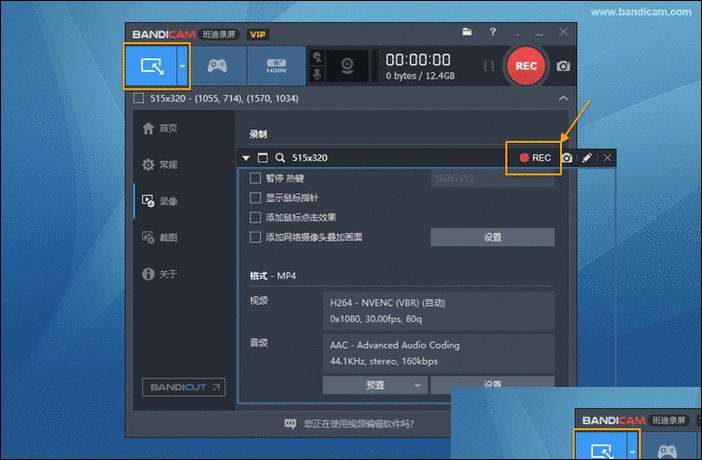The height and width of the screenshot is (460, 702).
Task: Click the AAC audio codec info box
Action: [438, 353]
